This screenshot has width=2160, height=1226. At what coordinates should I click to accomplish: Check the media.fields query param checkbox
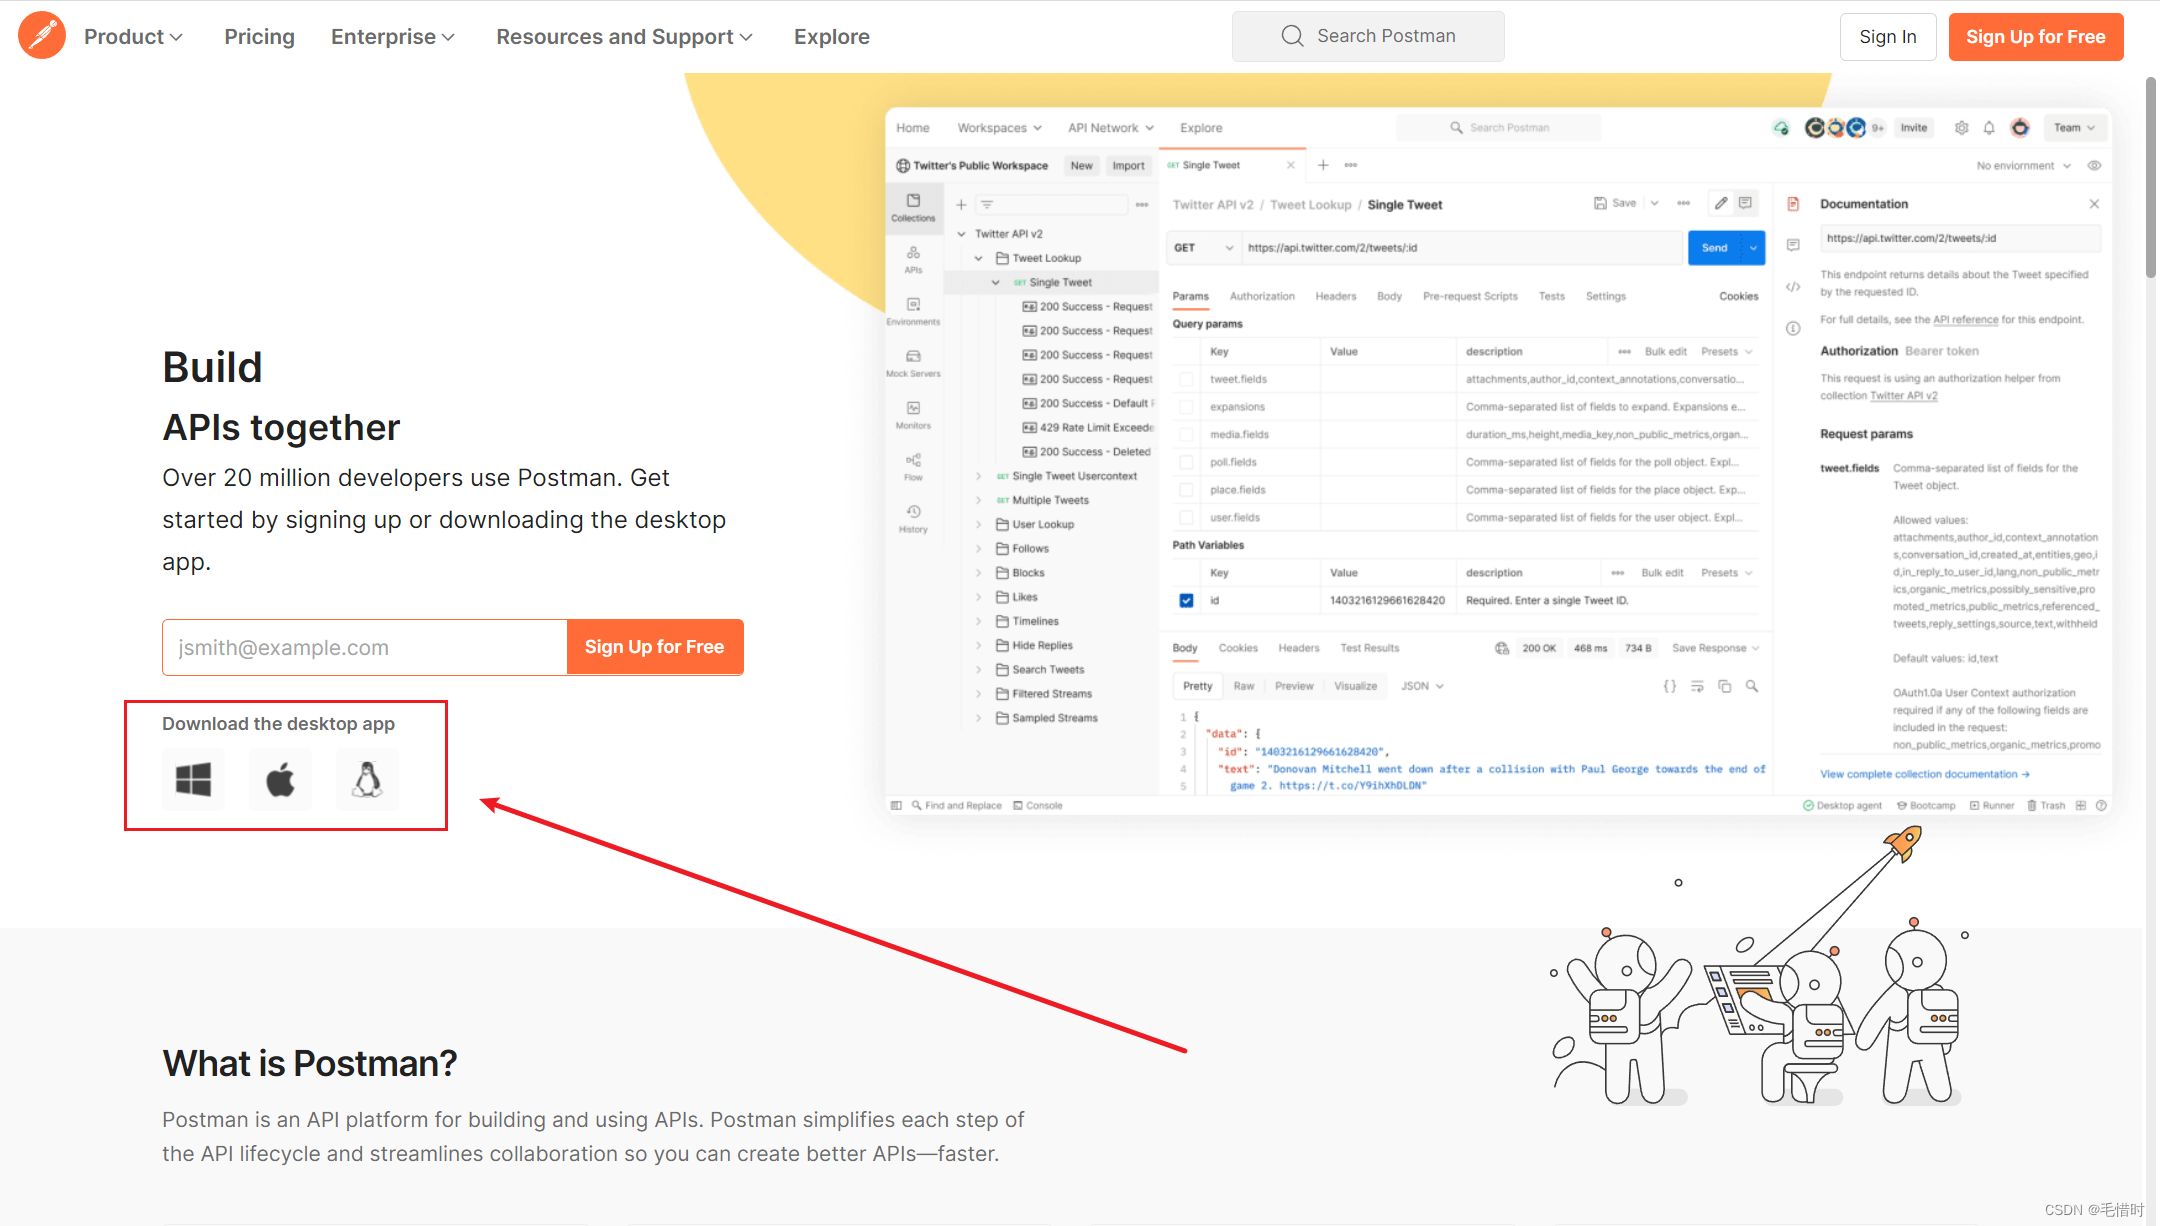pos(1186,434)
